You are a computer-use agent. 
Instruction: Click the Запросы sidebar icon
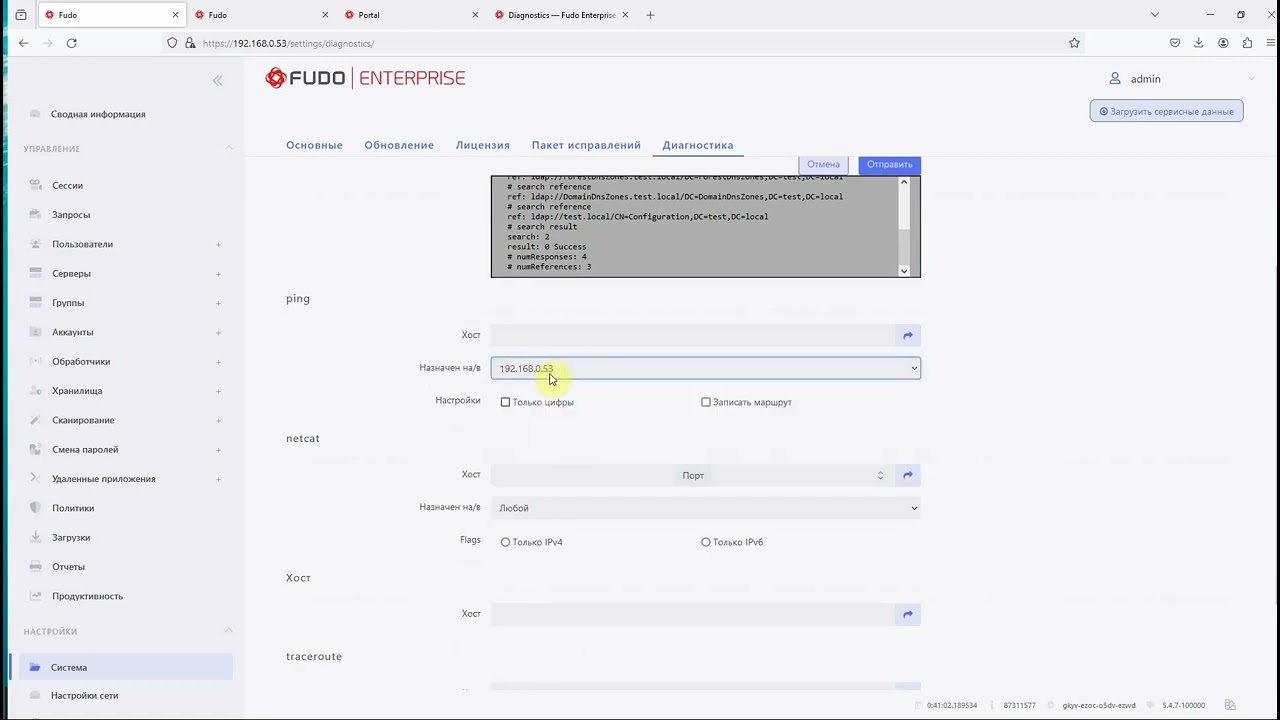pos(35,215)
